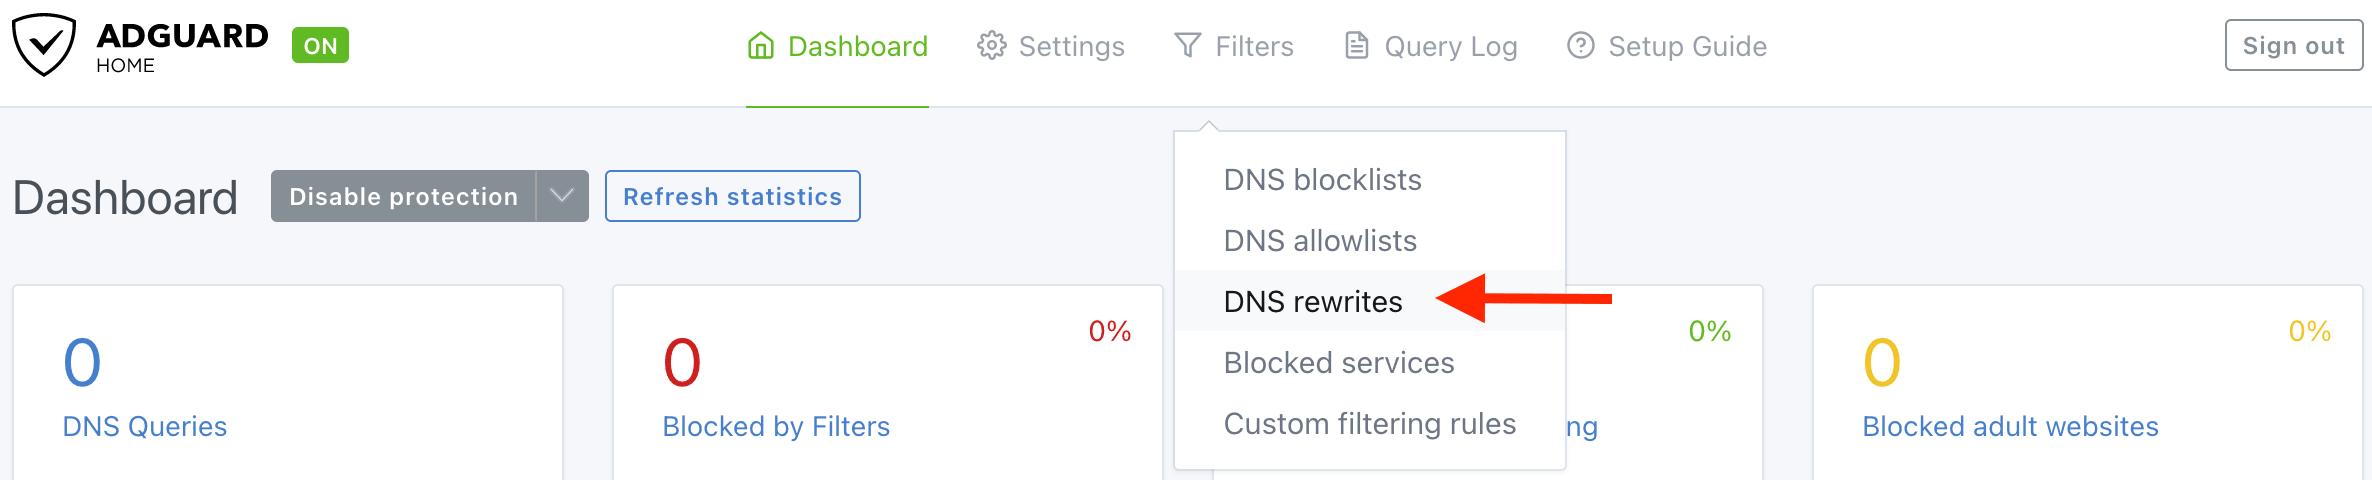Sign out of AdGuard Home
This screenshot has width=2372, height=480.
[2293, 46]
